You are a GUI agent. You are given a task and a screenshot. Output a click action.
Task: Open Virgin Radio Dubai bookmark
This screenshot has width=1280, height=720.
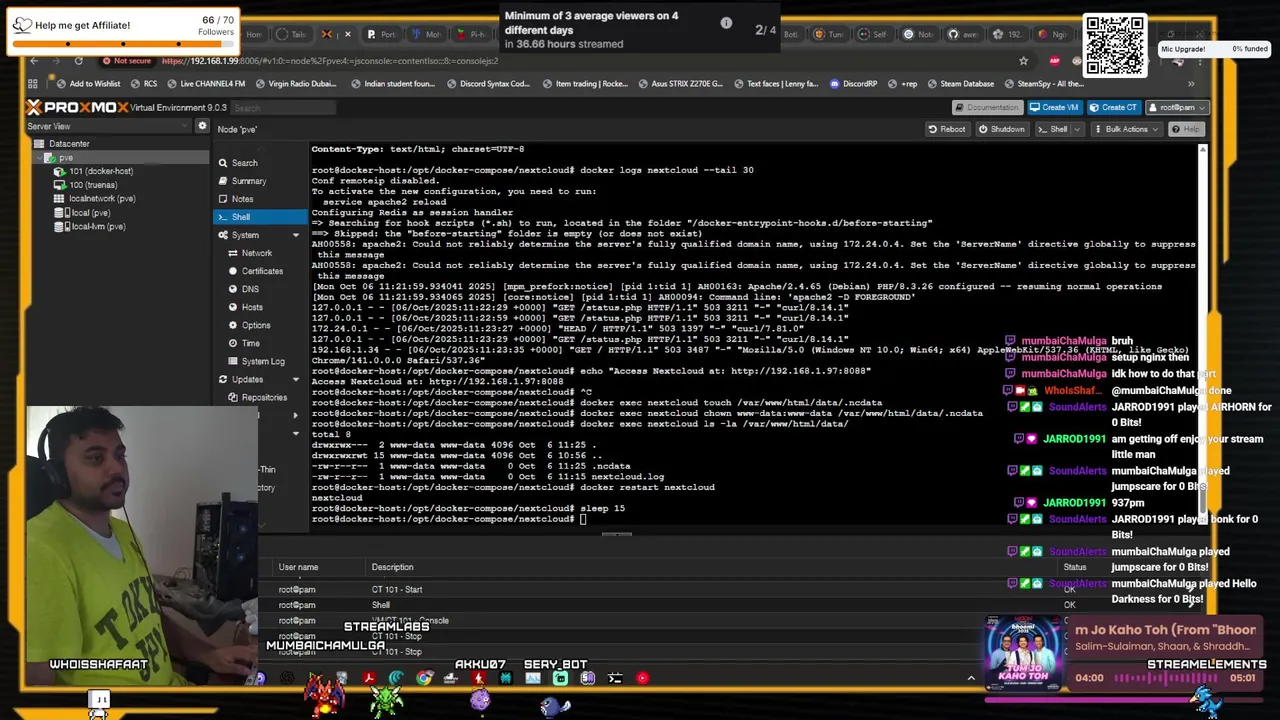click(296, 84)
